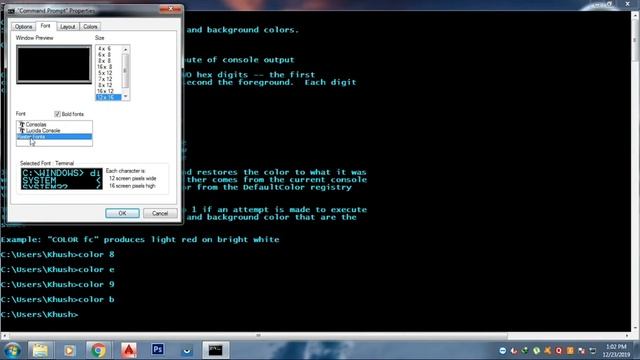Click the 'color e' command line
The height and width of the screenshot is (360, 640).
tap(58, 269)
